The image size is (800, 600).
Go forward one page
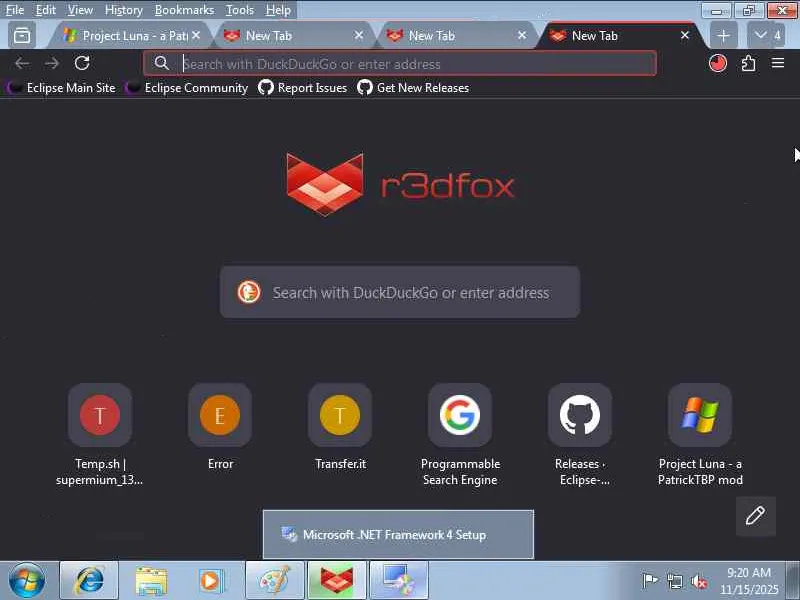click(52, 63)
